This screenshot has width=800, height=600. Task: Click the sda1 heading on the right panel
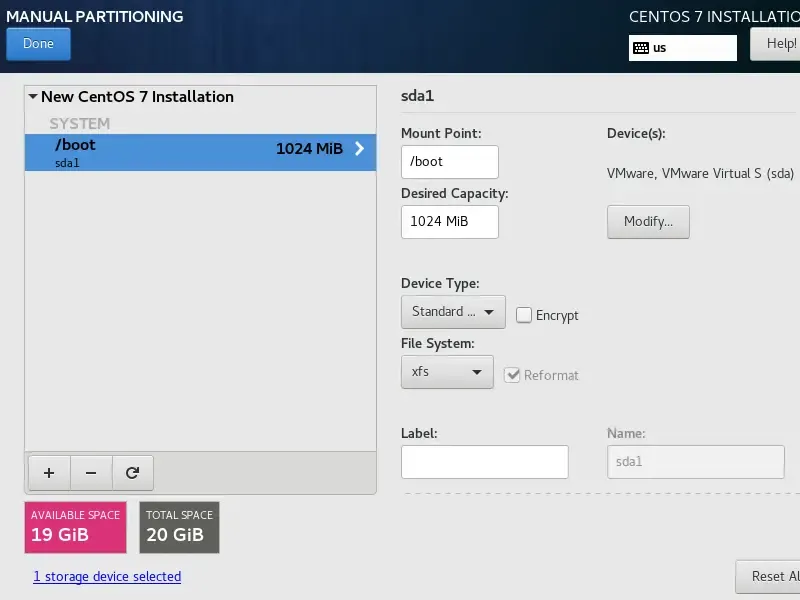tap(417, 96)
